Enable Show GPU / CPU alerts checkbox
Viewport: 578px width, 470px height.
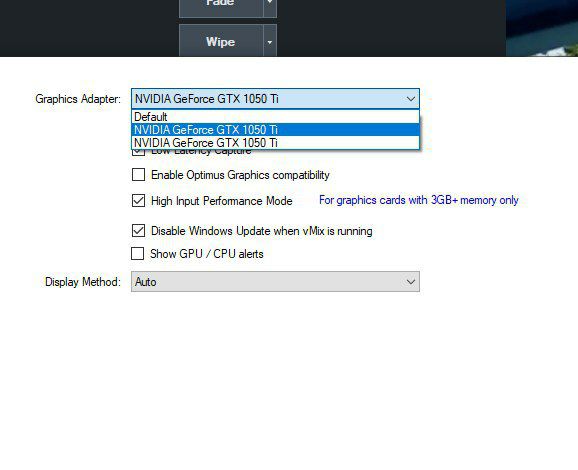click(137, 254)
